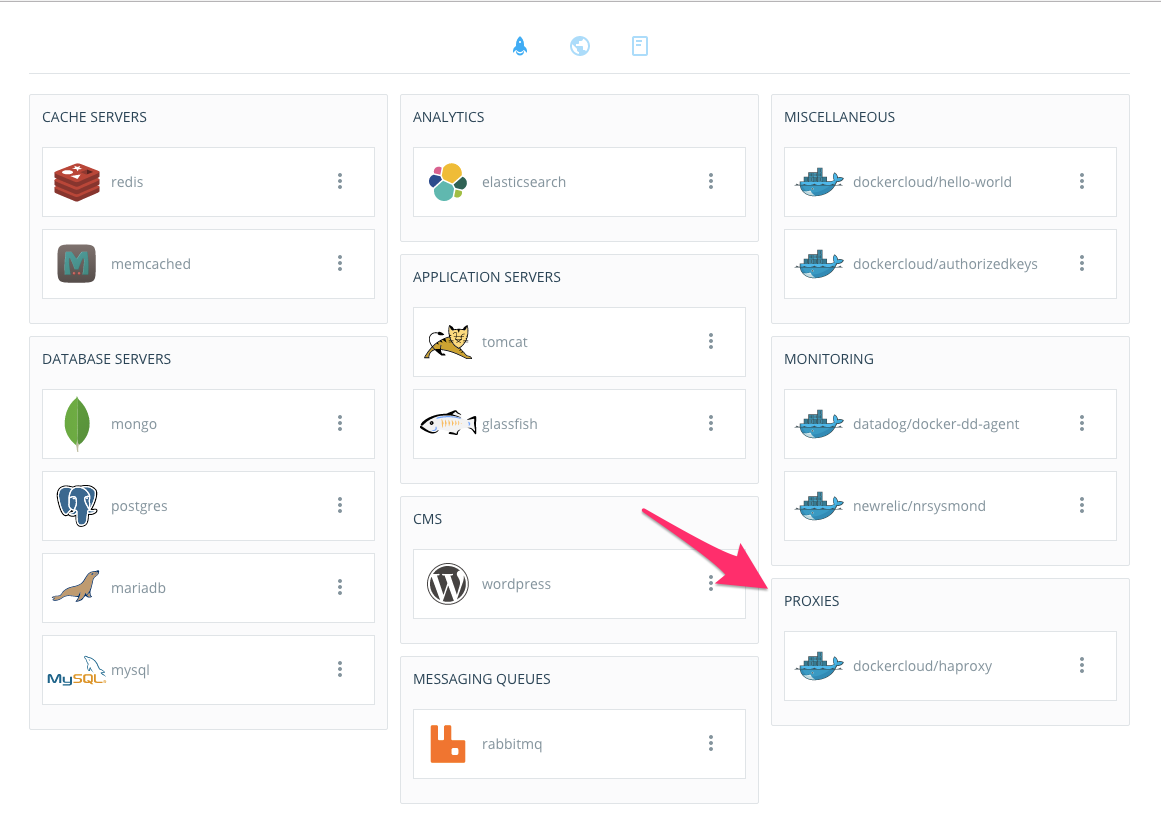
Task: Open the datadog/docker-dd-agent options menu
Action: click(x=1082, y=423)
